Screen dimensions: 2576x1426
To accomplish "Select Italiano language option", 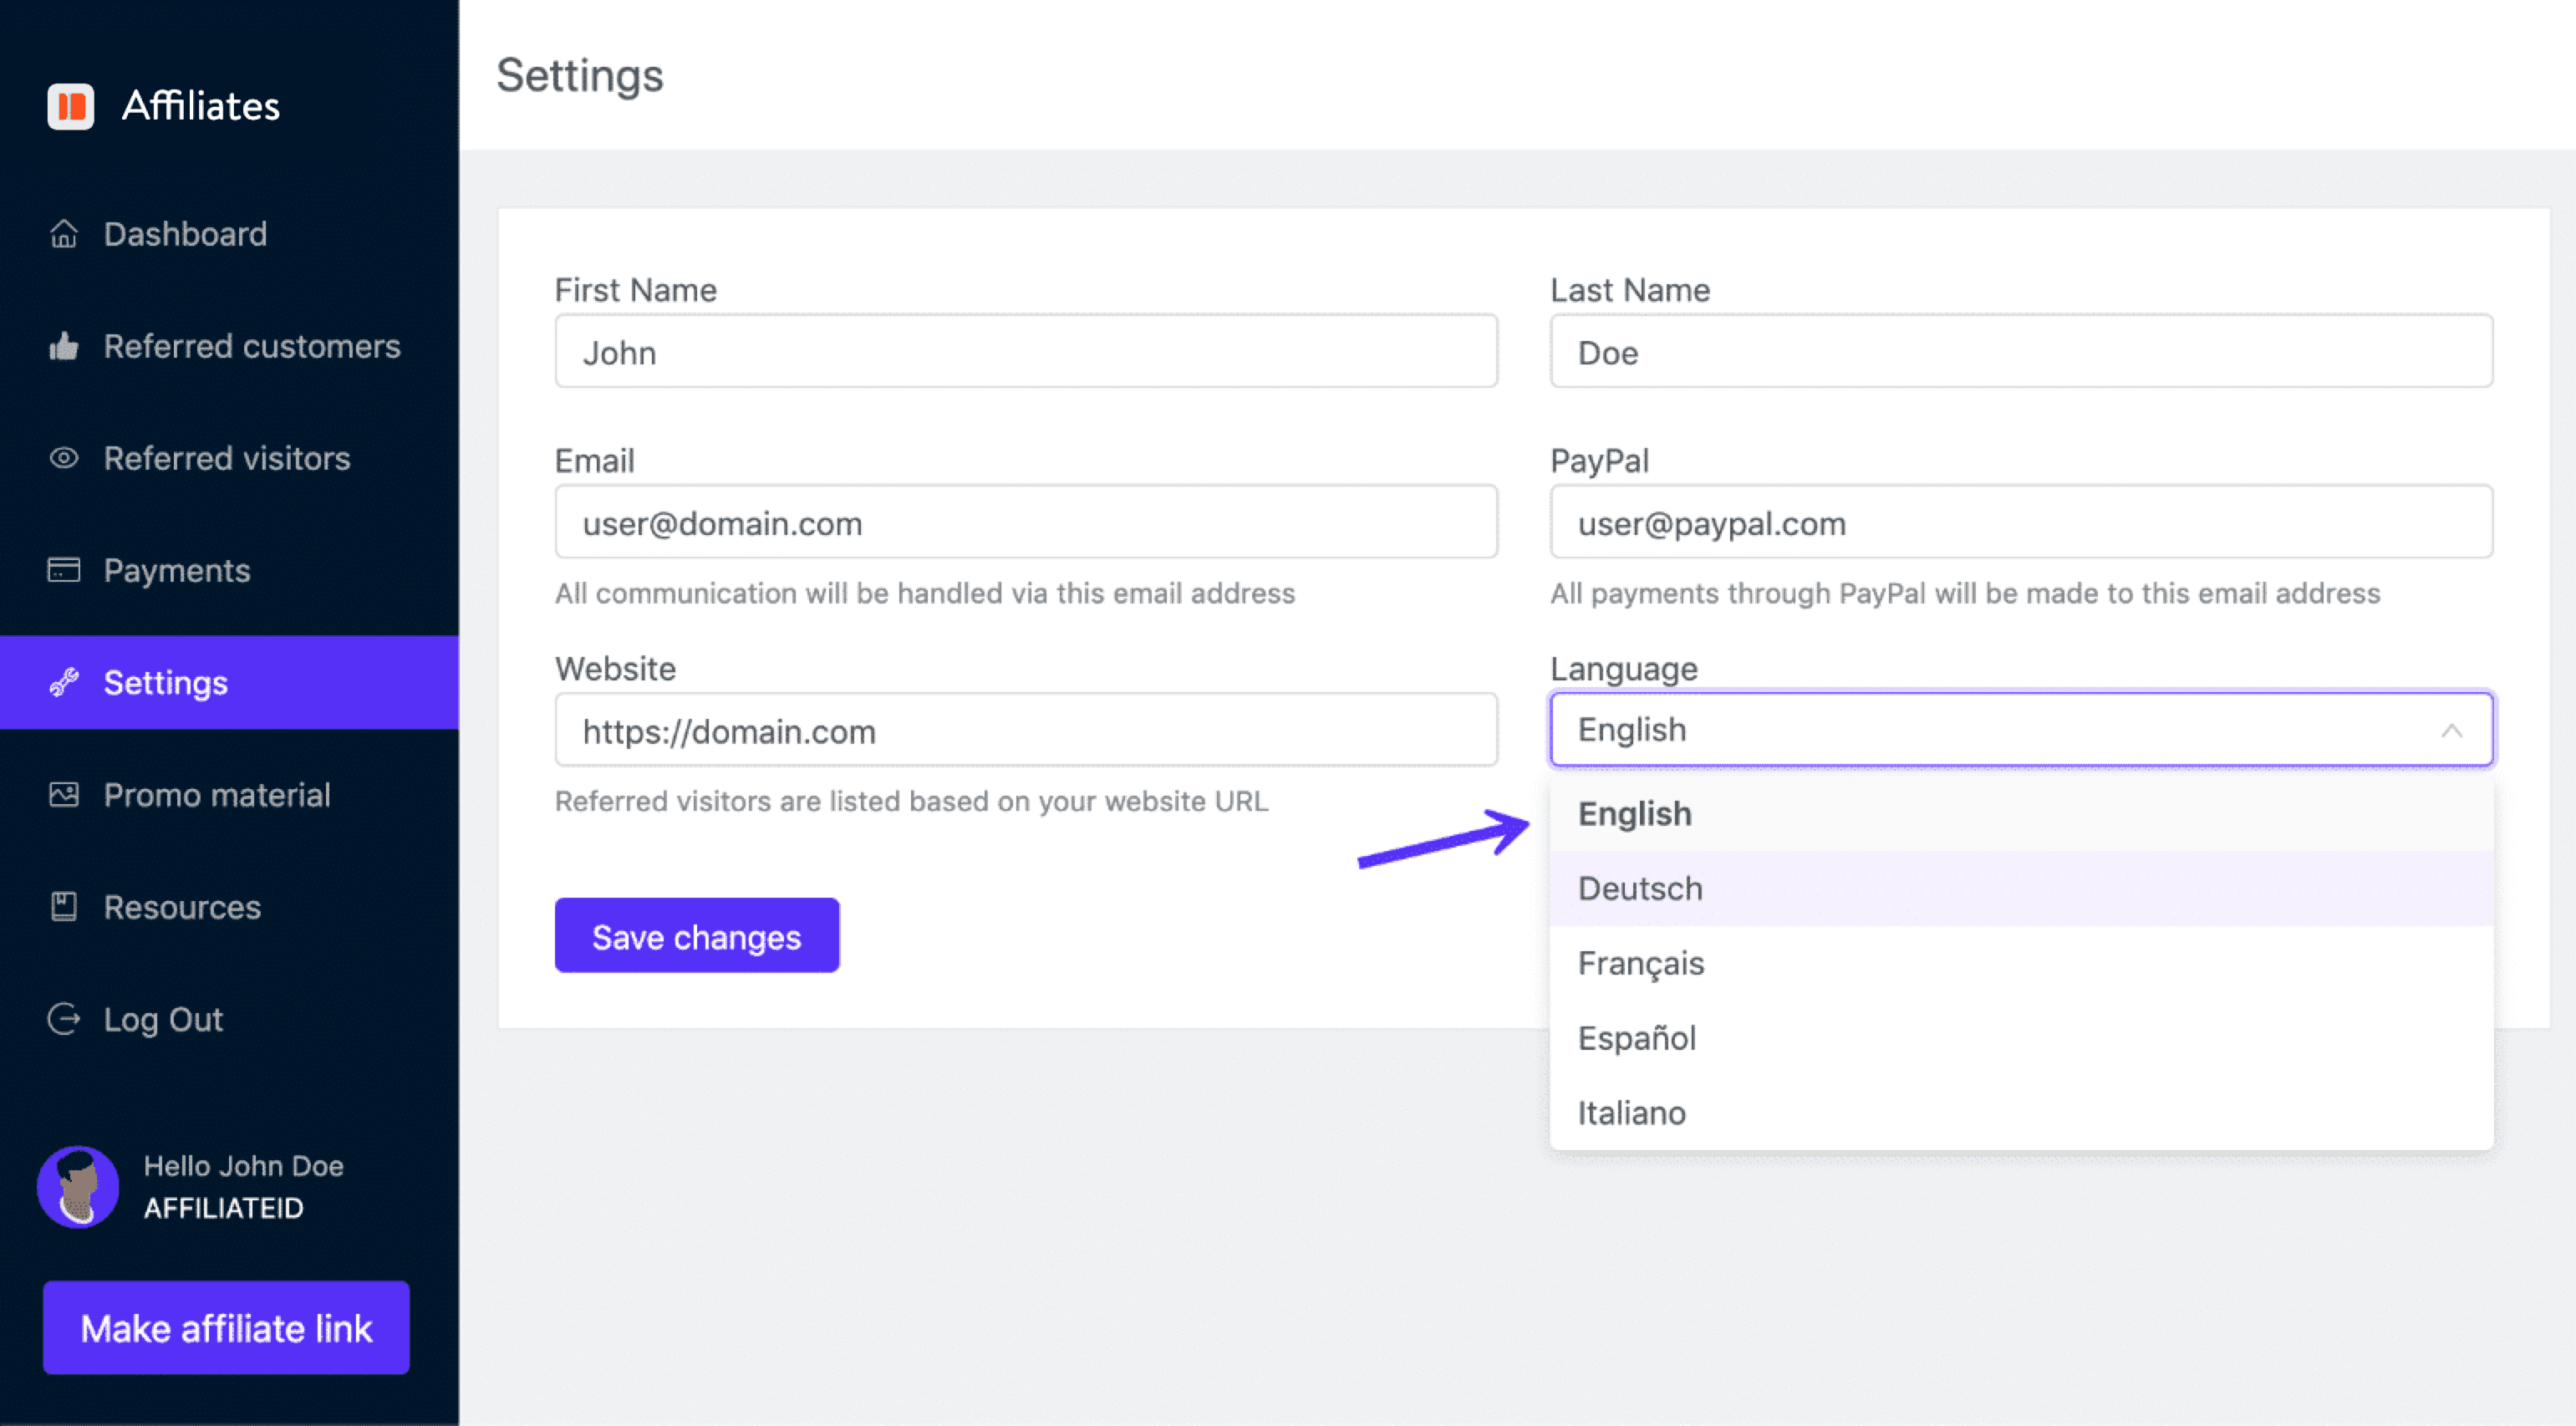I will (1632, 1112).
